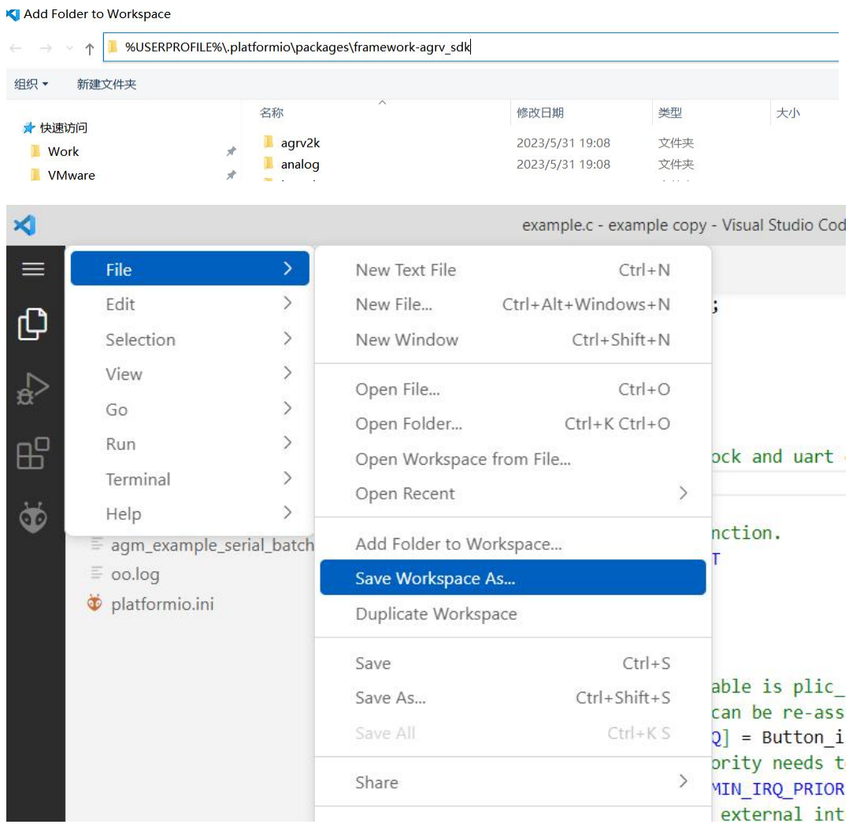Click the dialog's Back arrow

coord(16,48)
